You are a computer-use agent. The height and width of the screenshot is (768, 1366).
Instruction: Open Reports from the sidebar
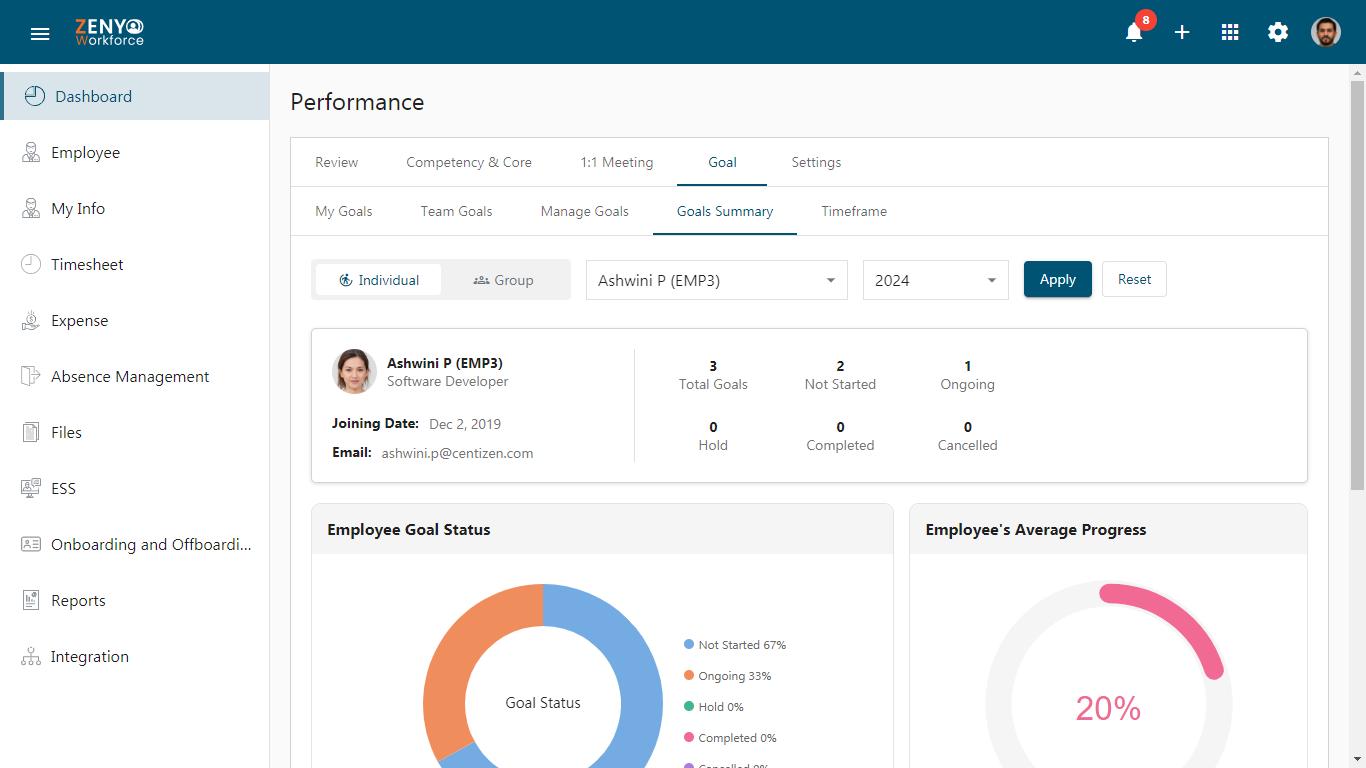[x=135, y=600]
